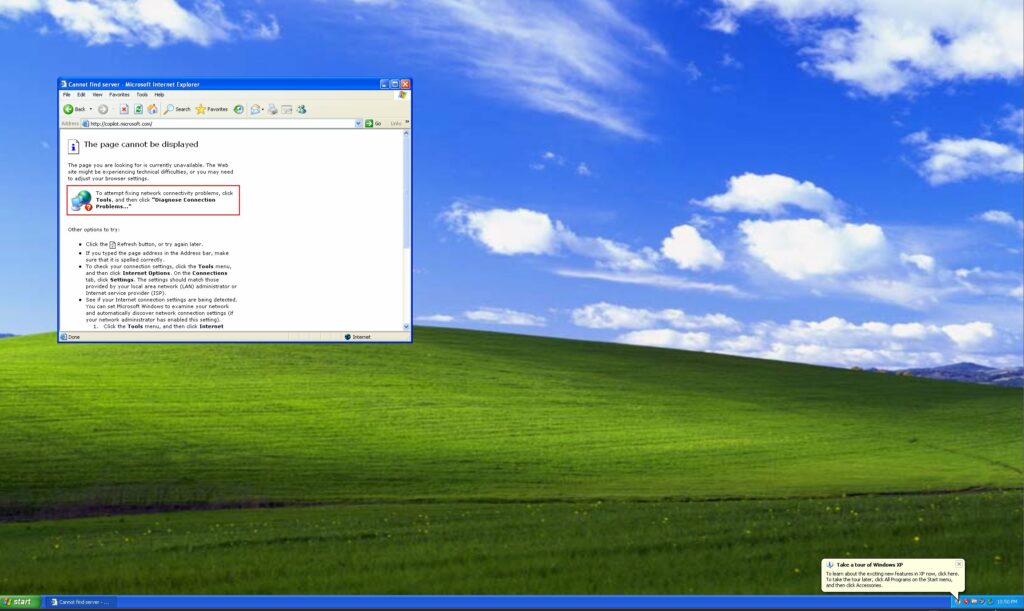This screenshot has height=611, width=1024.
Task: Close the Take a tour of Windows XP balloon
Action: click(958, 564)
